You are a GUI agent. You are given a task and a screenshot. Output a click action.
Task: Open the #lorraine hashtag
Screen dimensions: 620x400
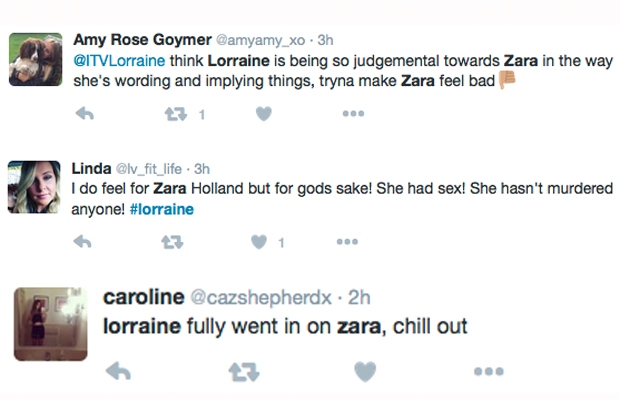tap(162, 209)
